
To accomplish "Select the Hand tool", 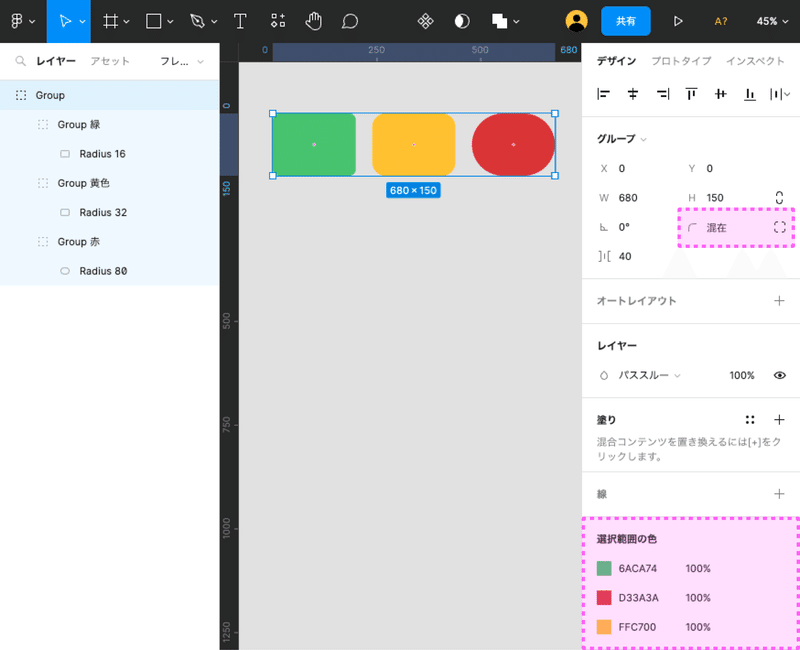I will click(313, 21).
